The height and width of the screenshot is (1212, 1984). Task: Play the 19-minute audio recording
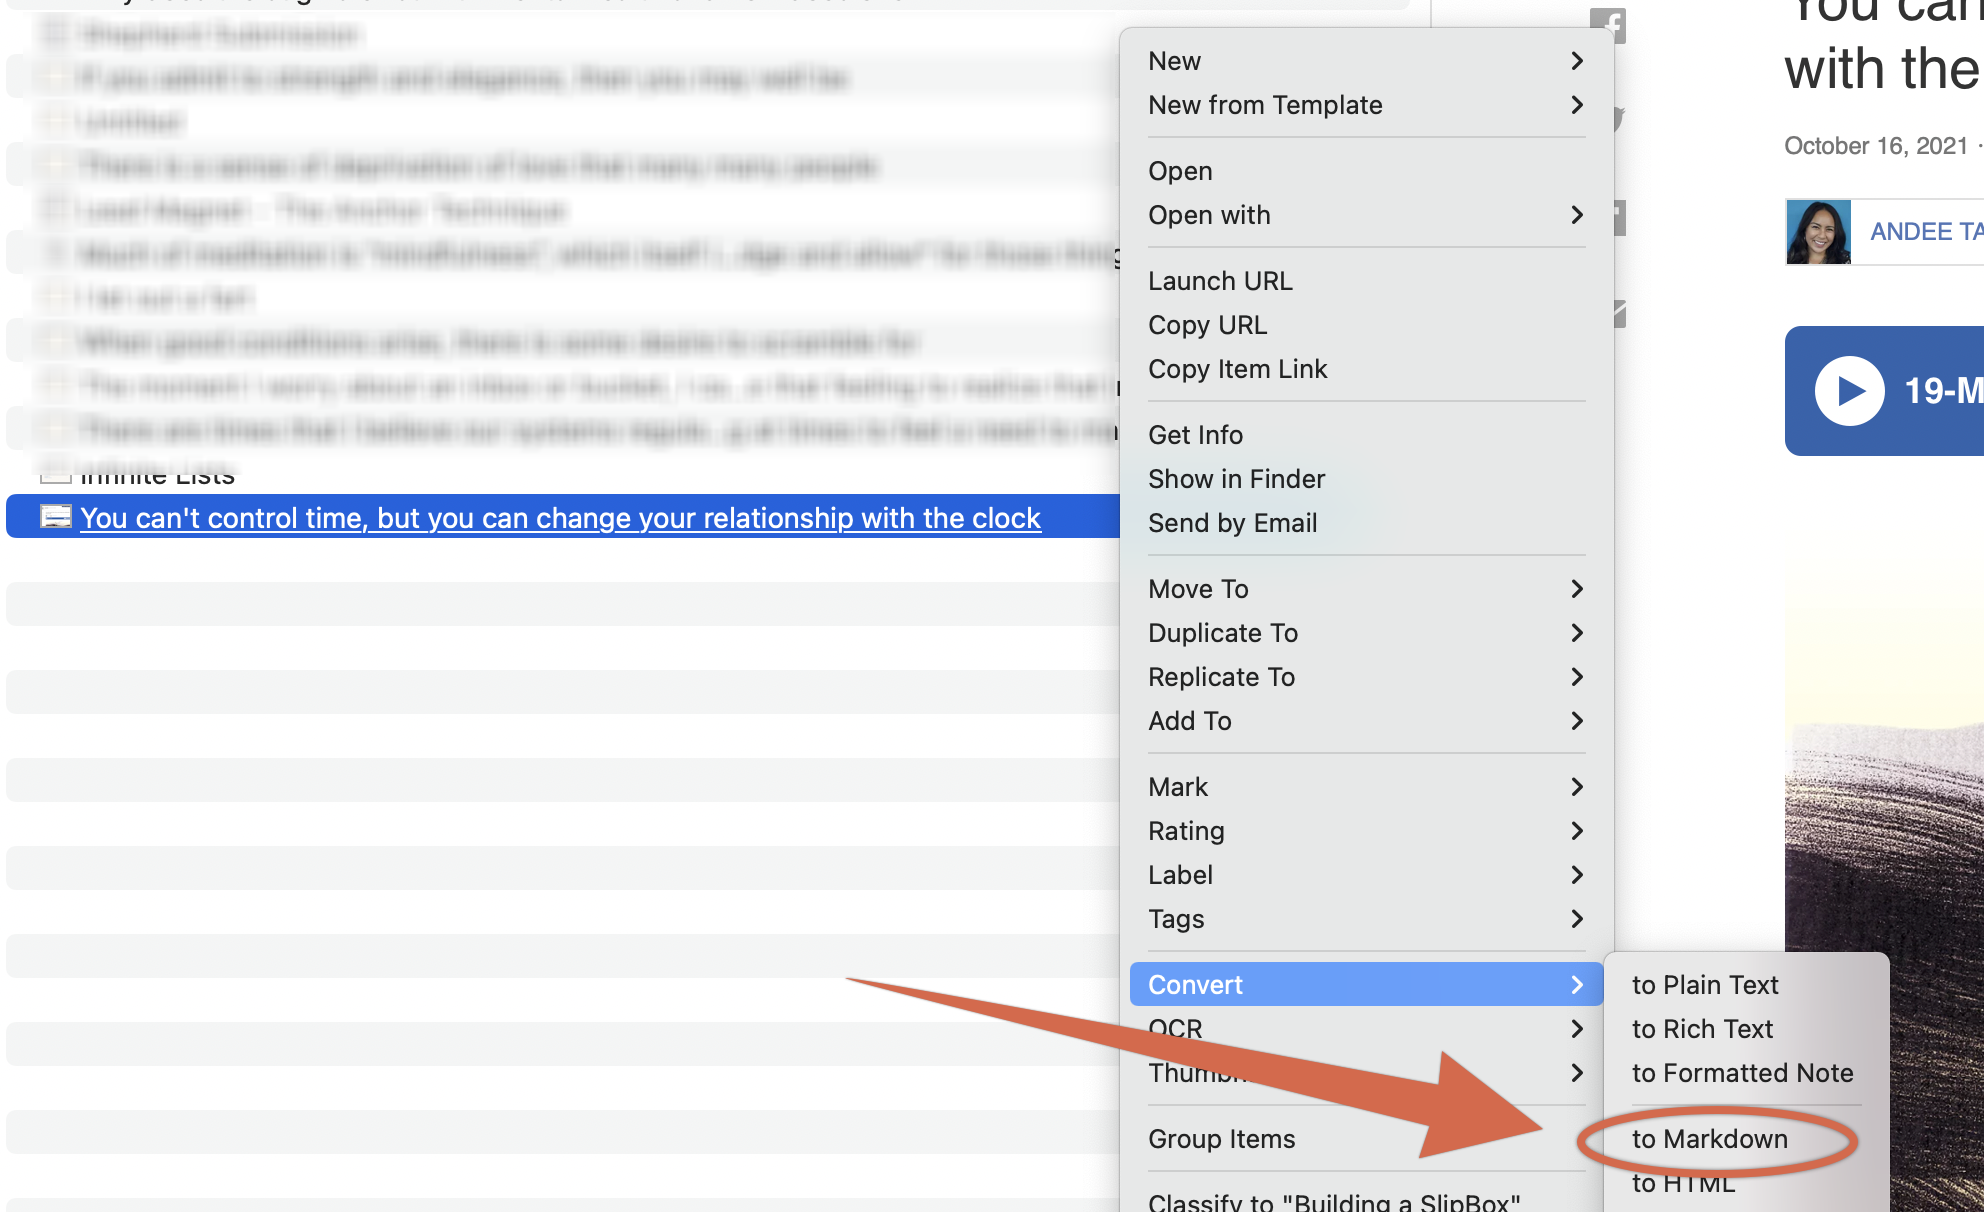(1849, 391)
